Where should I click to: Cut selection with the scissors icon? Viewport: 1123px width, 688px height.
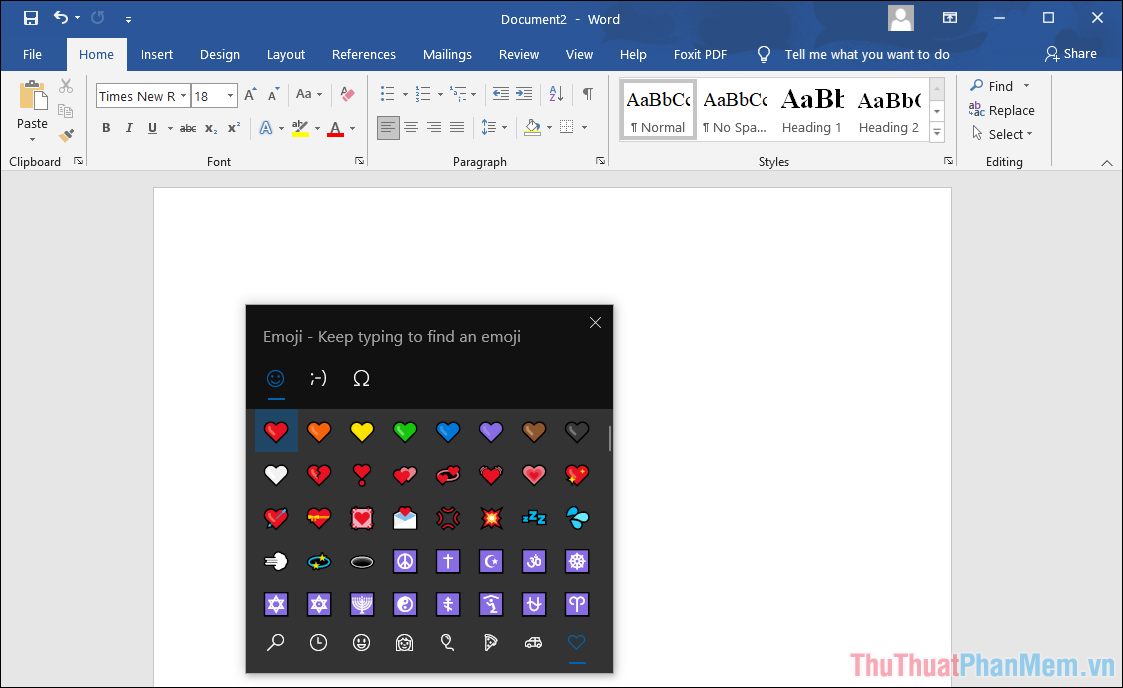tap(66, 86)
